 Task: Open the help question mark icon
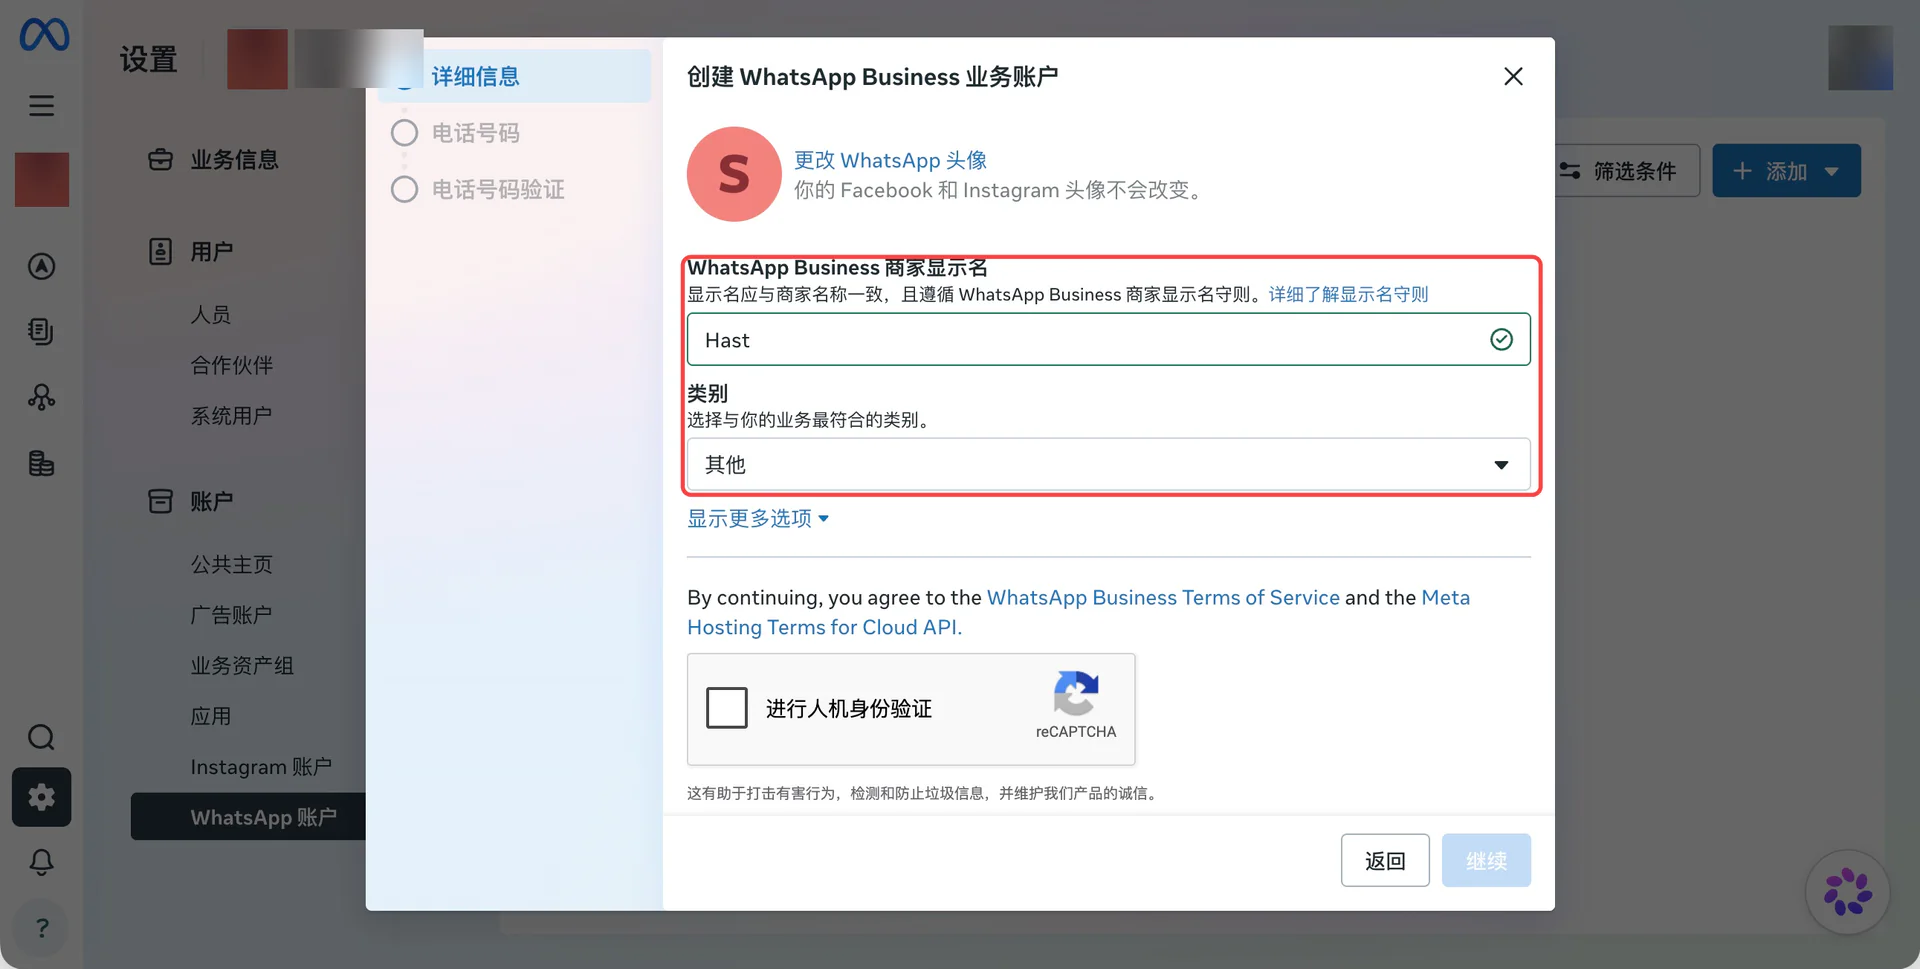pyautogui.click(x=41, y=928)
